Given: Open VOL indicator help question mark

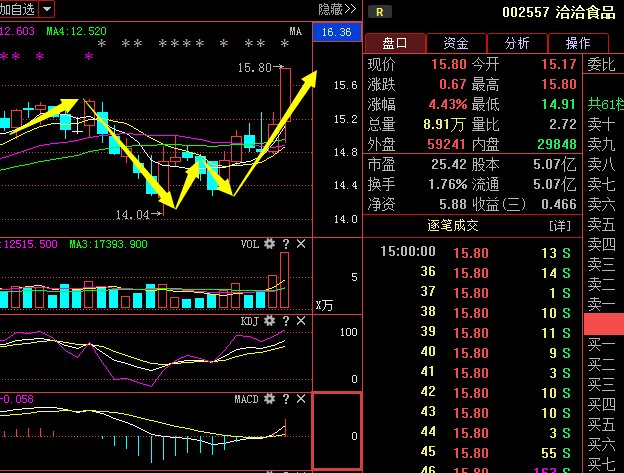Looking at the screenshot, I should 286,244.
